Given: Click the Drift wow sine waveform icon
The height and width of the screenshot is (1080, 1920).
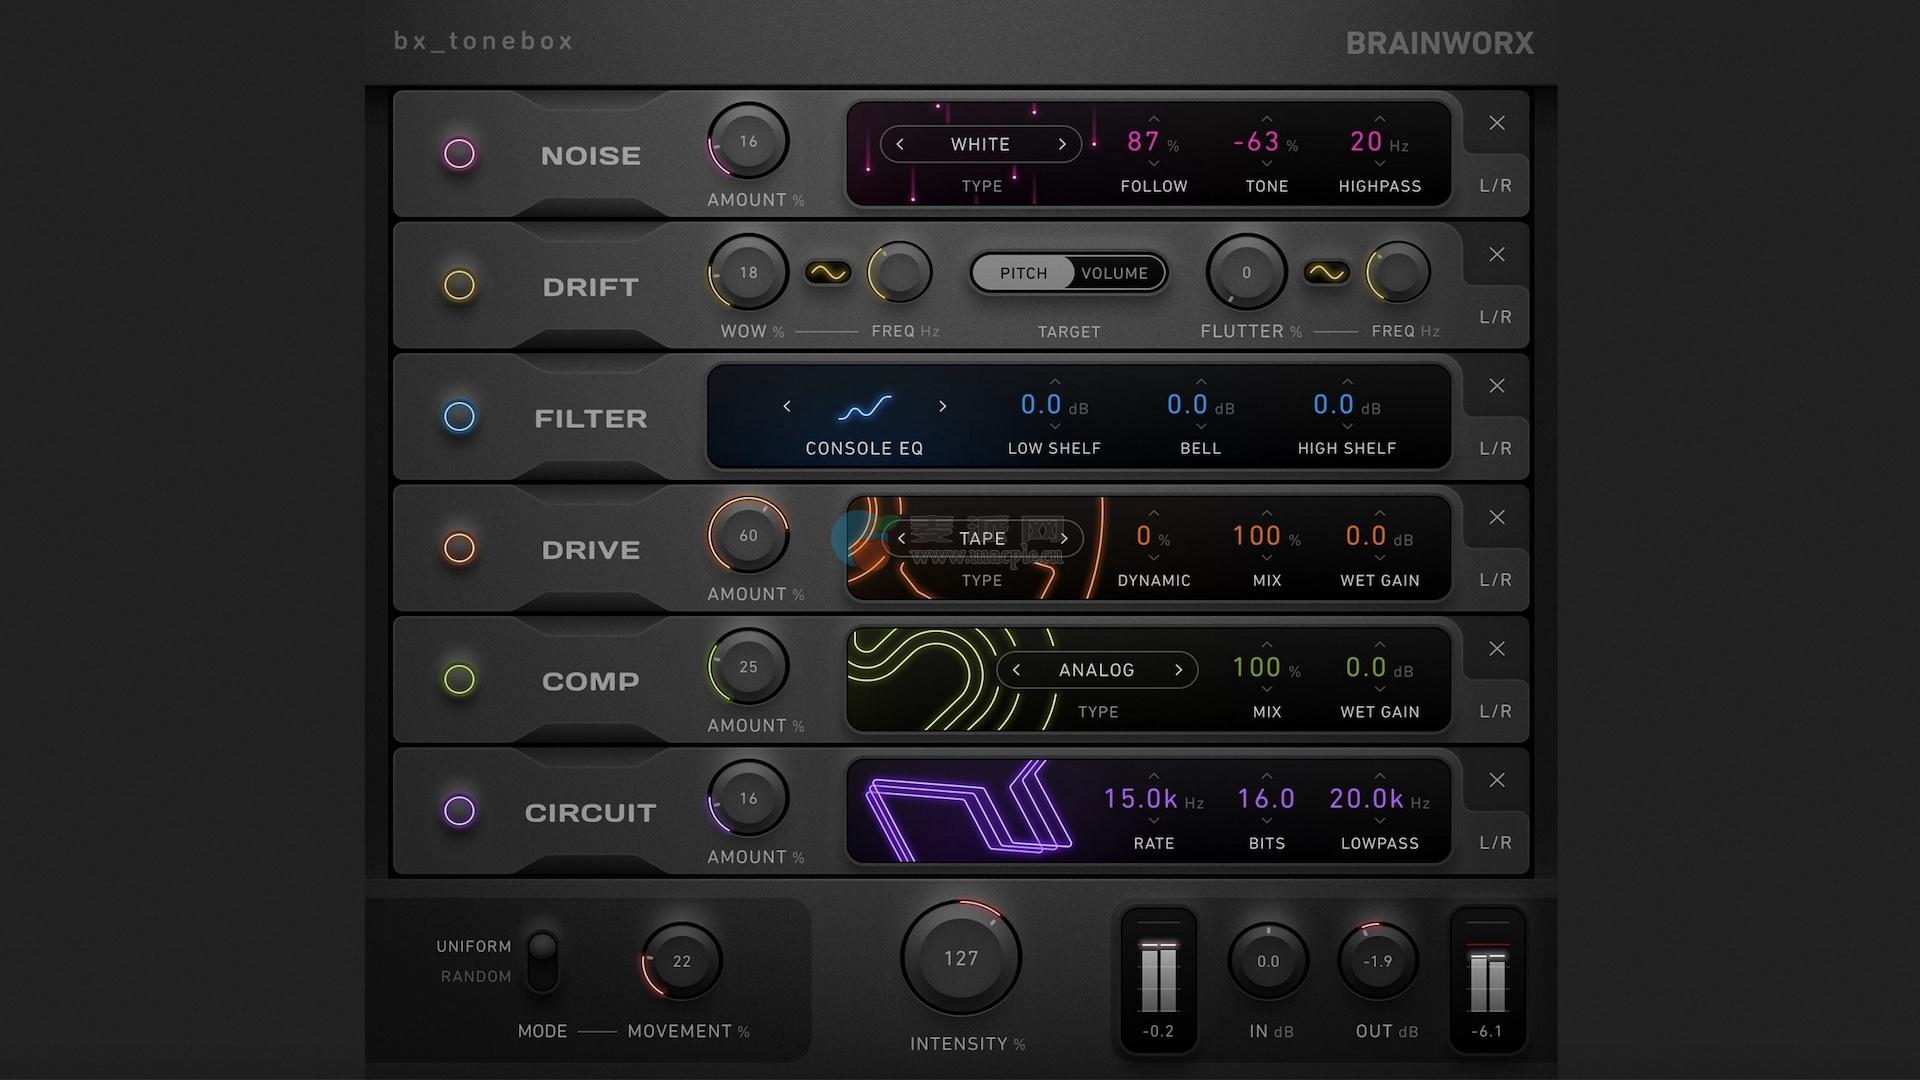Looking at the screenshot, I should click(x=829, y=272).
